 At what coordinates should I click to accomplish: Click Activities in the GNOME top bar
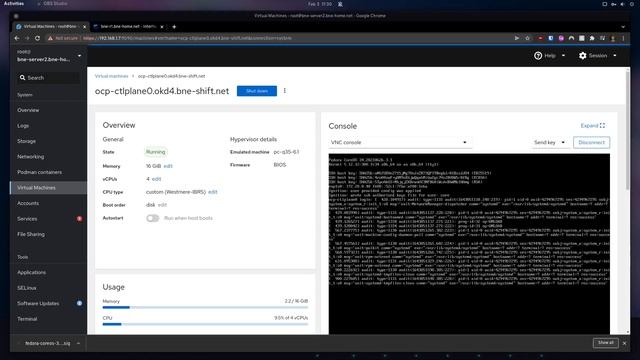click(14, 4)
